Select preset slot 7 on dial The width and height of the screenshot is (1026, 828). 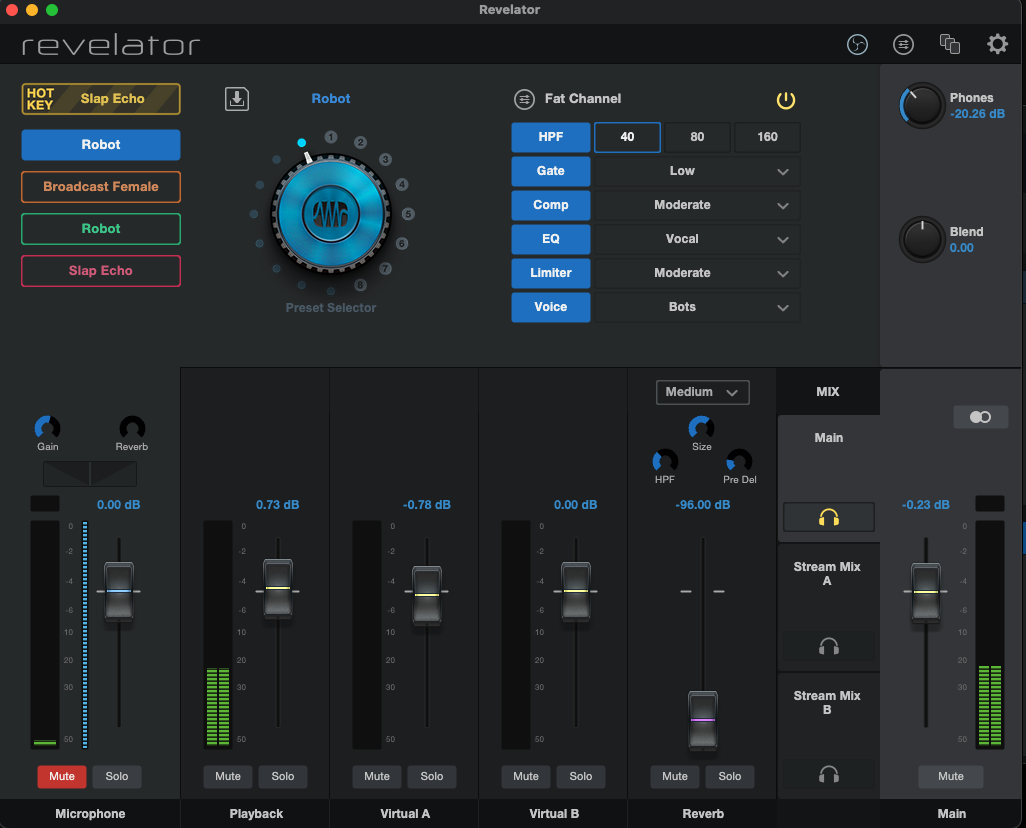point(385,268)
